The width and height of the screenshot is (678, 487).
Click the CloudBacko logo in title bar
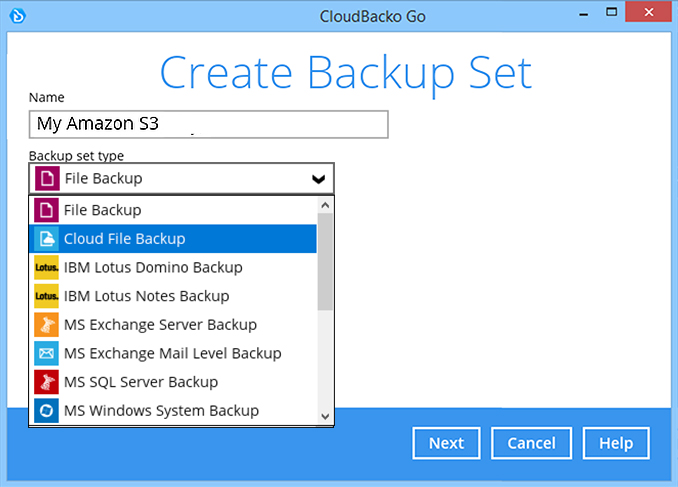tap(18, 16)
